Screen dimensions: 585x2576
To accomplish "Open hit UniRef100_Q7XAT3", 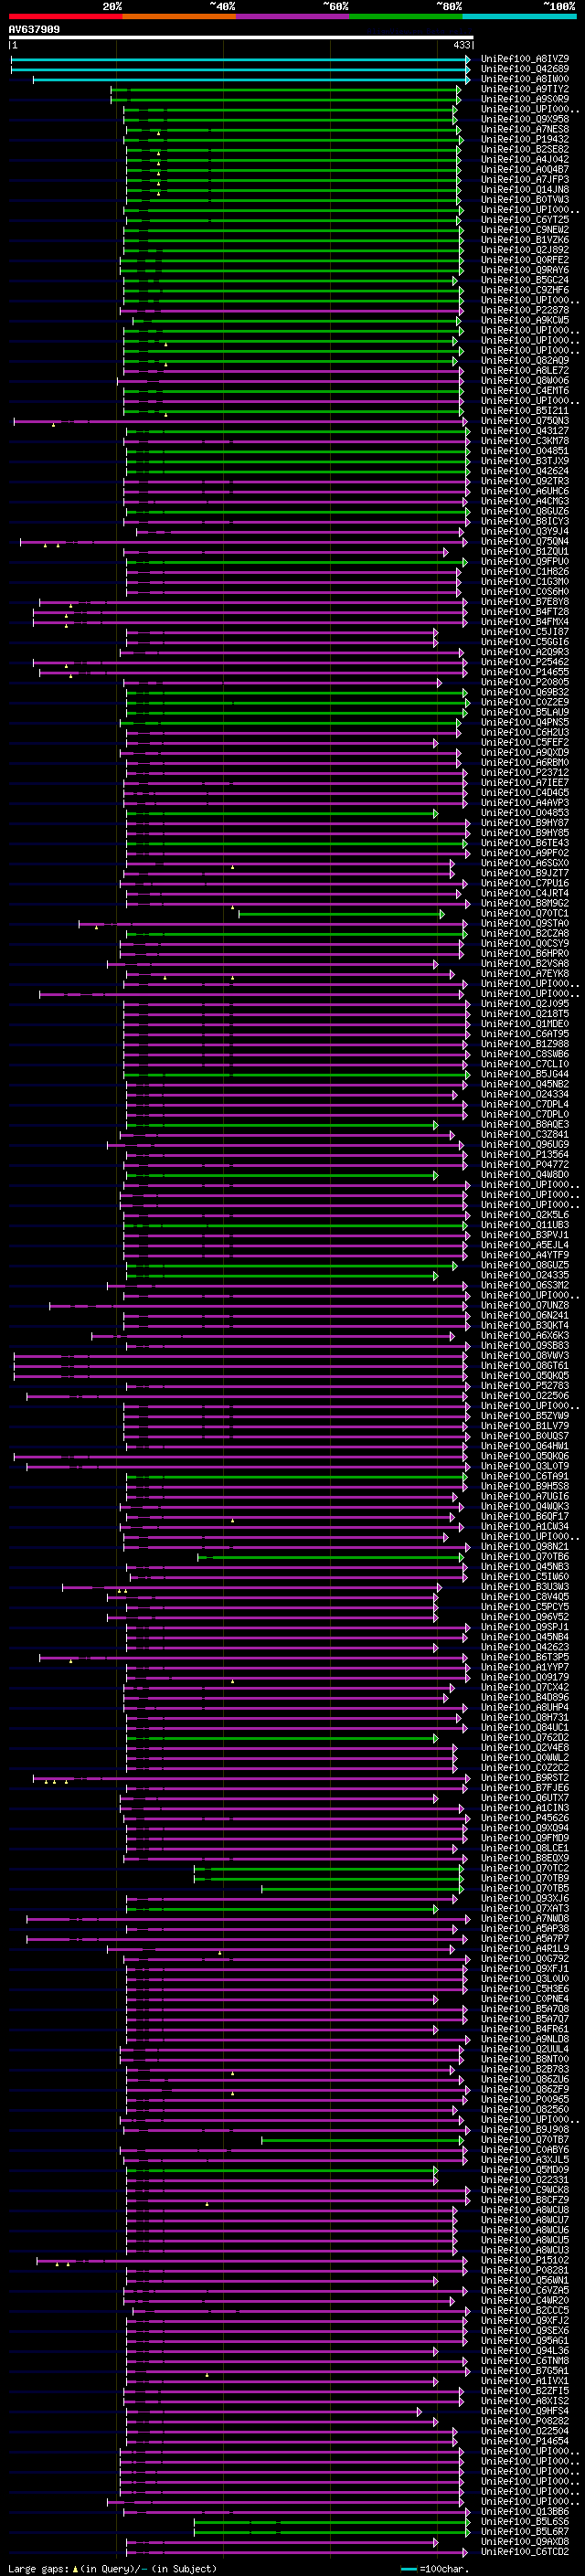I will click(x=525, y=1908).
